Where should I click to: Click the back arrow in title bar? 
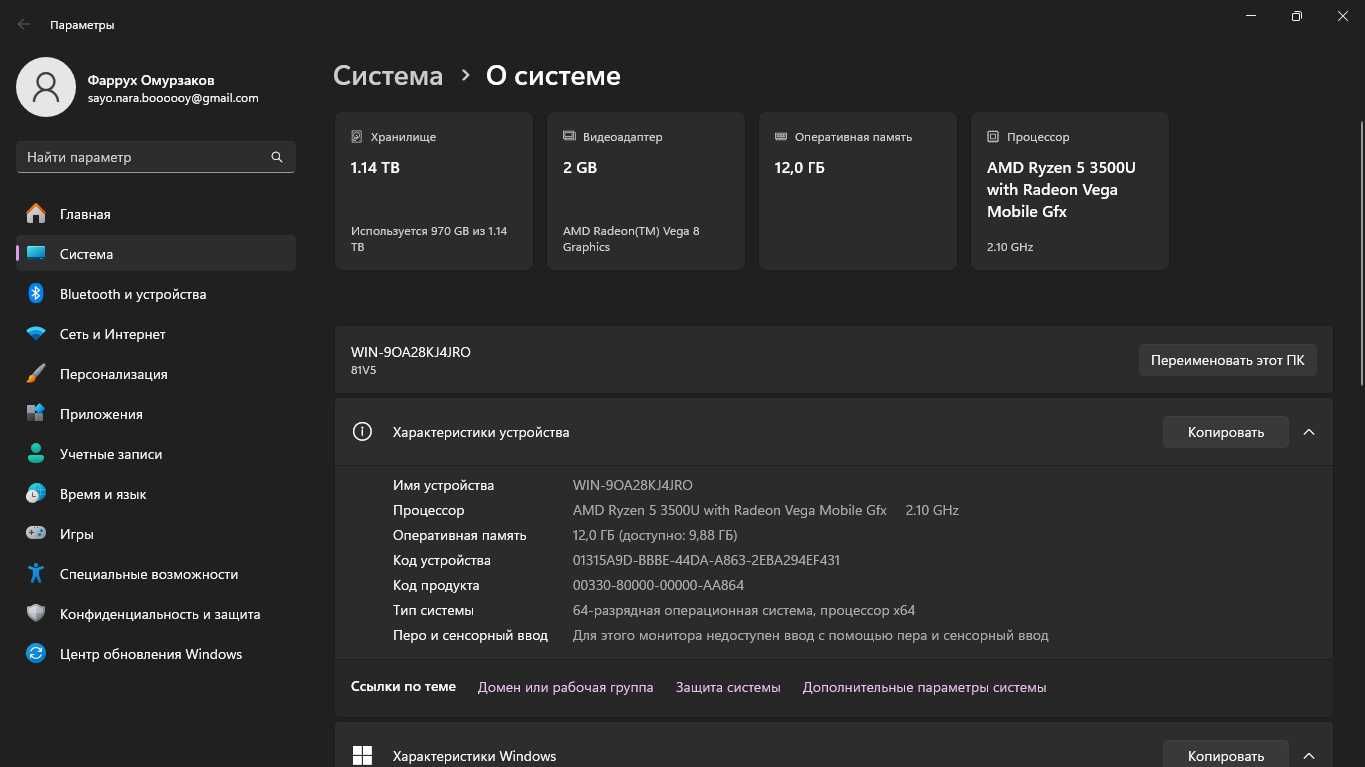point(24,24)
